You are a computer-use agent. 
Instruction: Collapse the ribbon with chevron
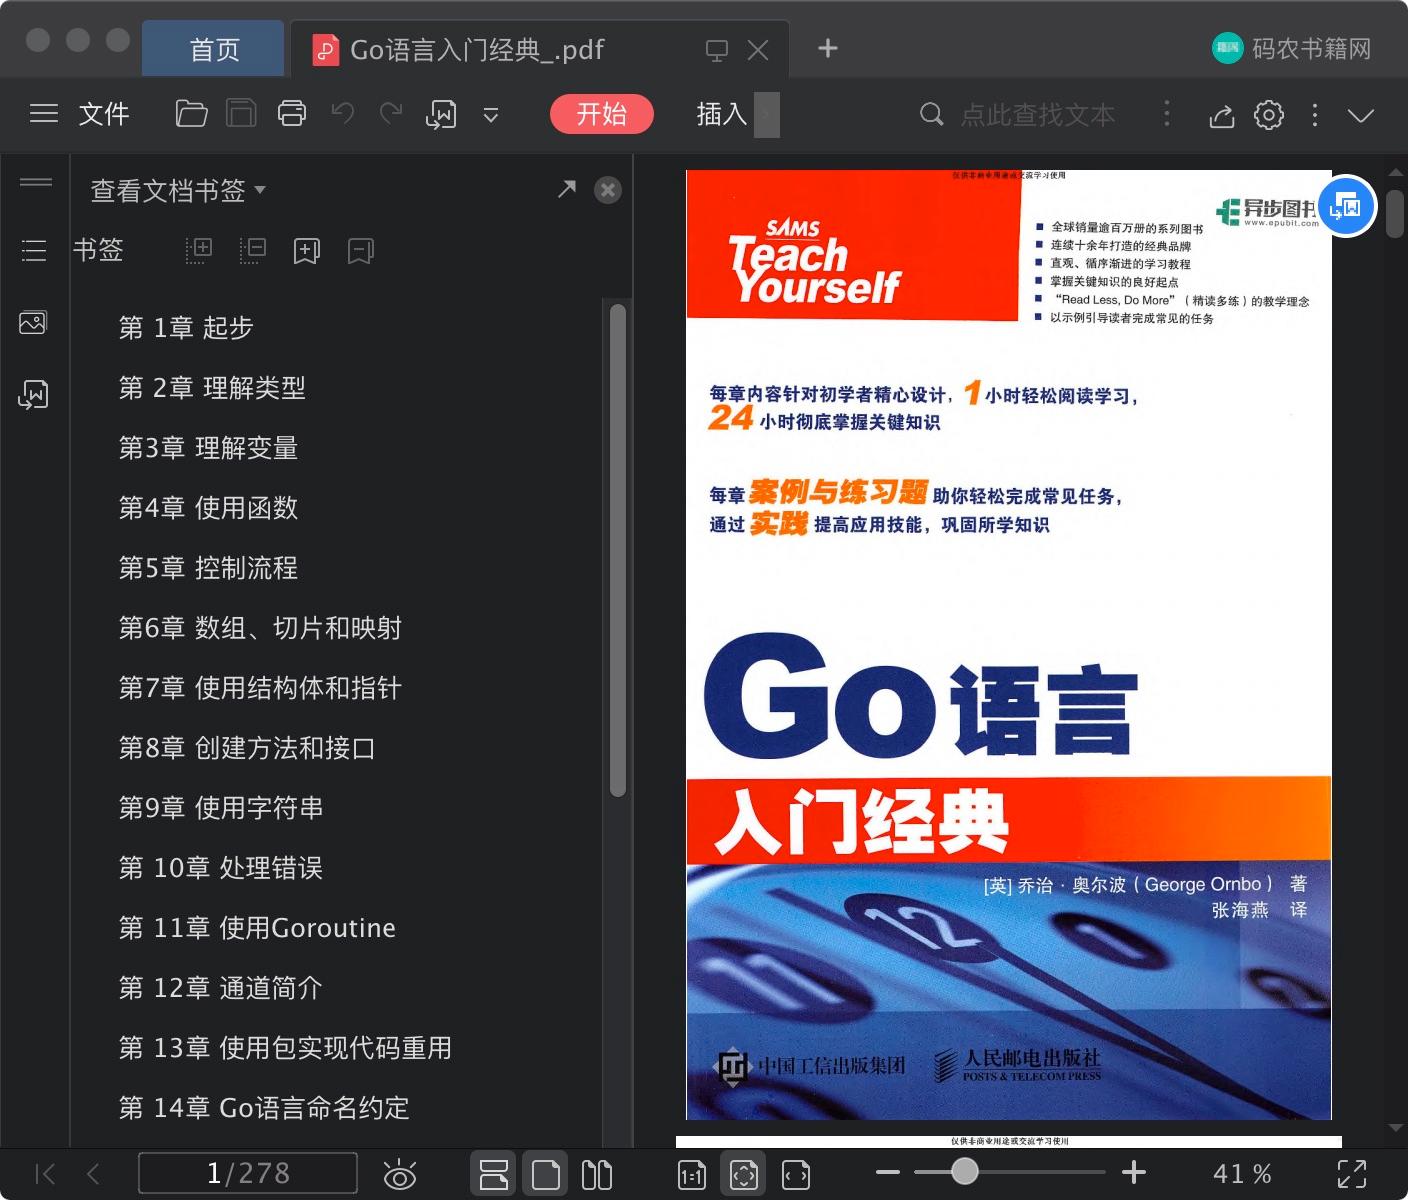1361,116
